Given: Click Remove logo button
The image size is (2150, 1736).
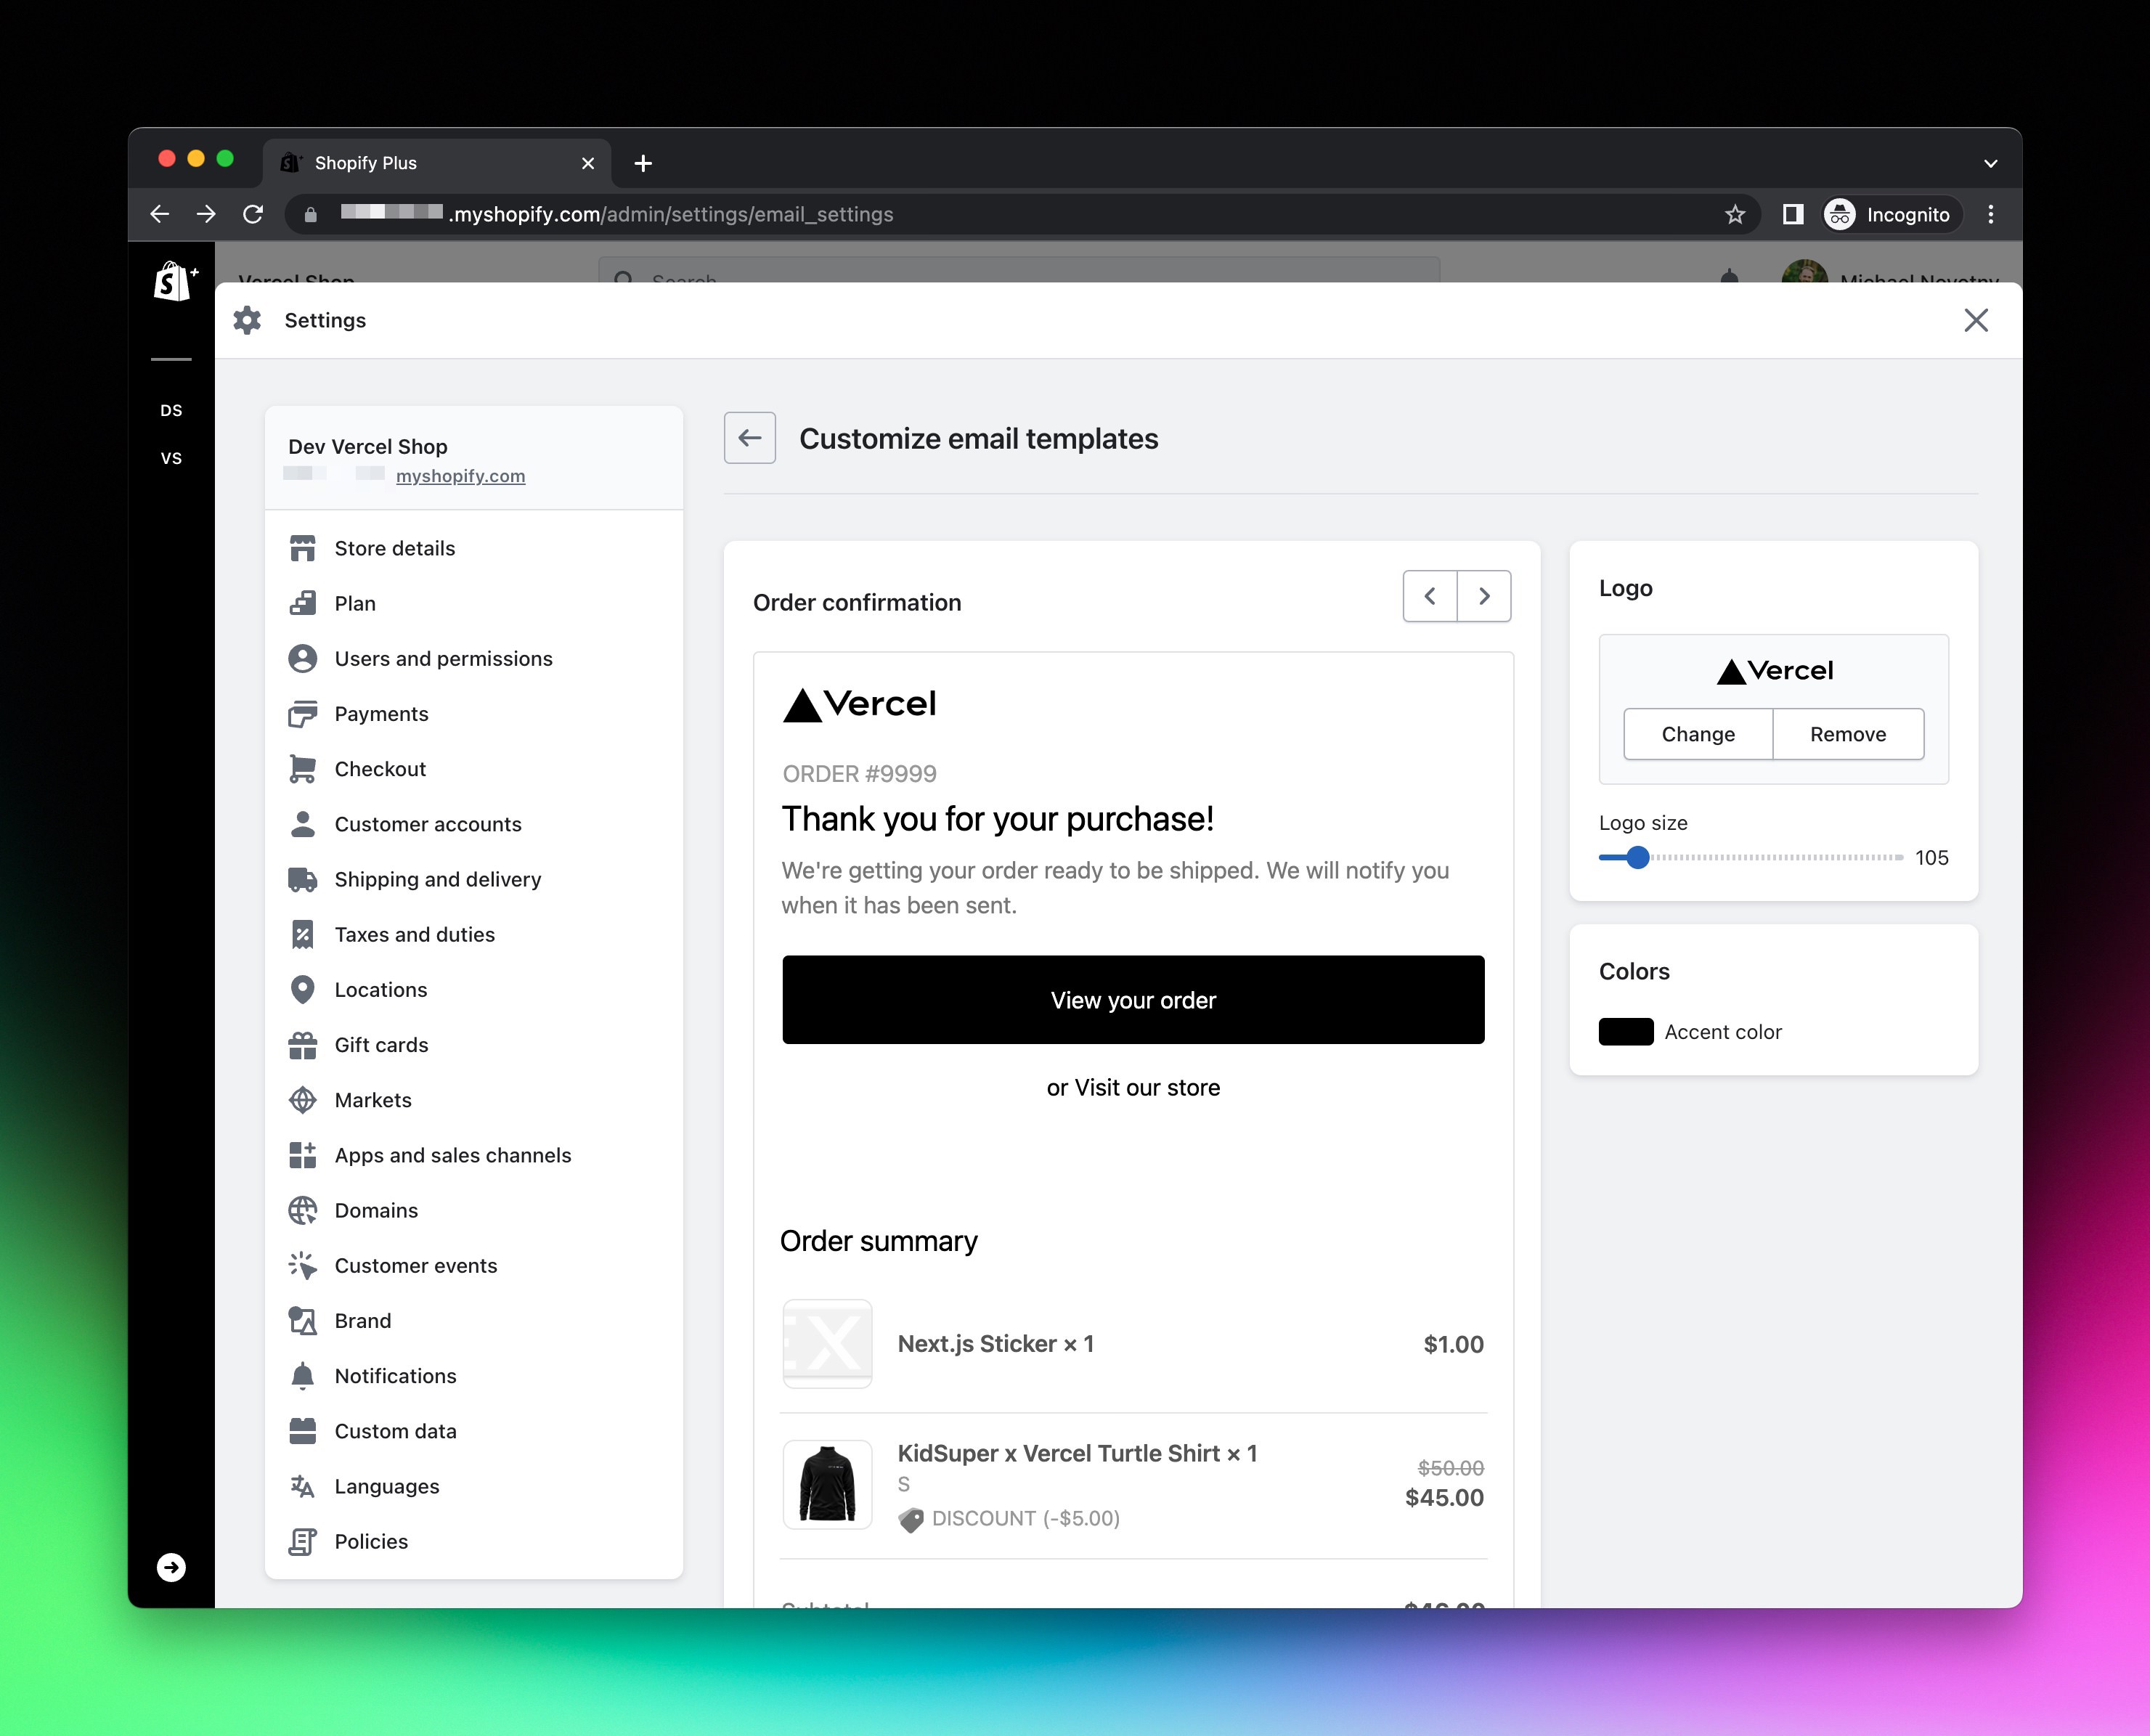Looking at the screenshot, I should 1847,734.
